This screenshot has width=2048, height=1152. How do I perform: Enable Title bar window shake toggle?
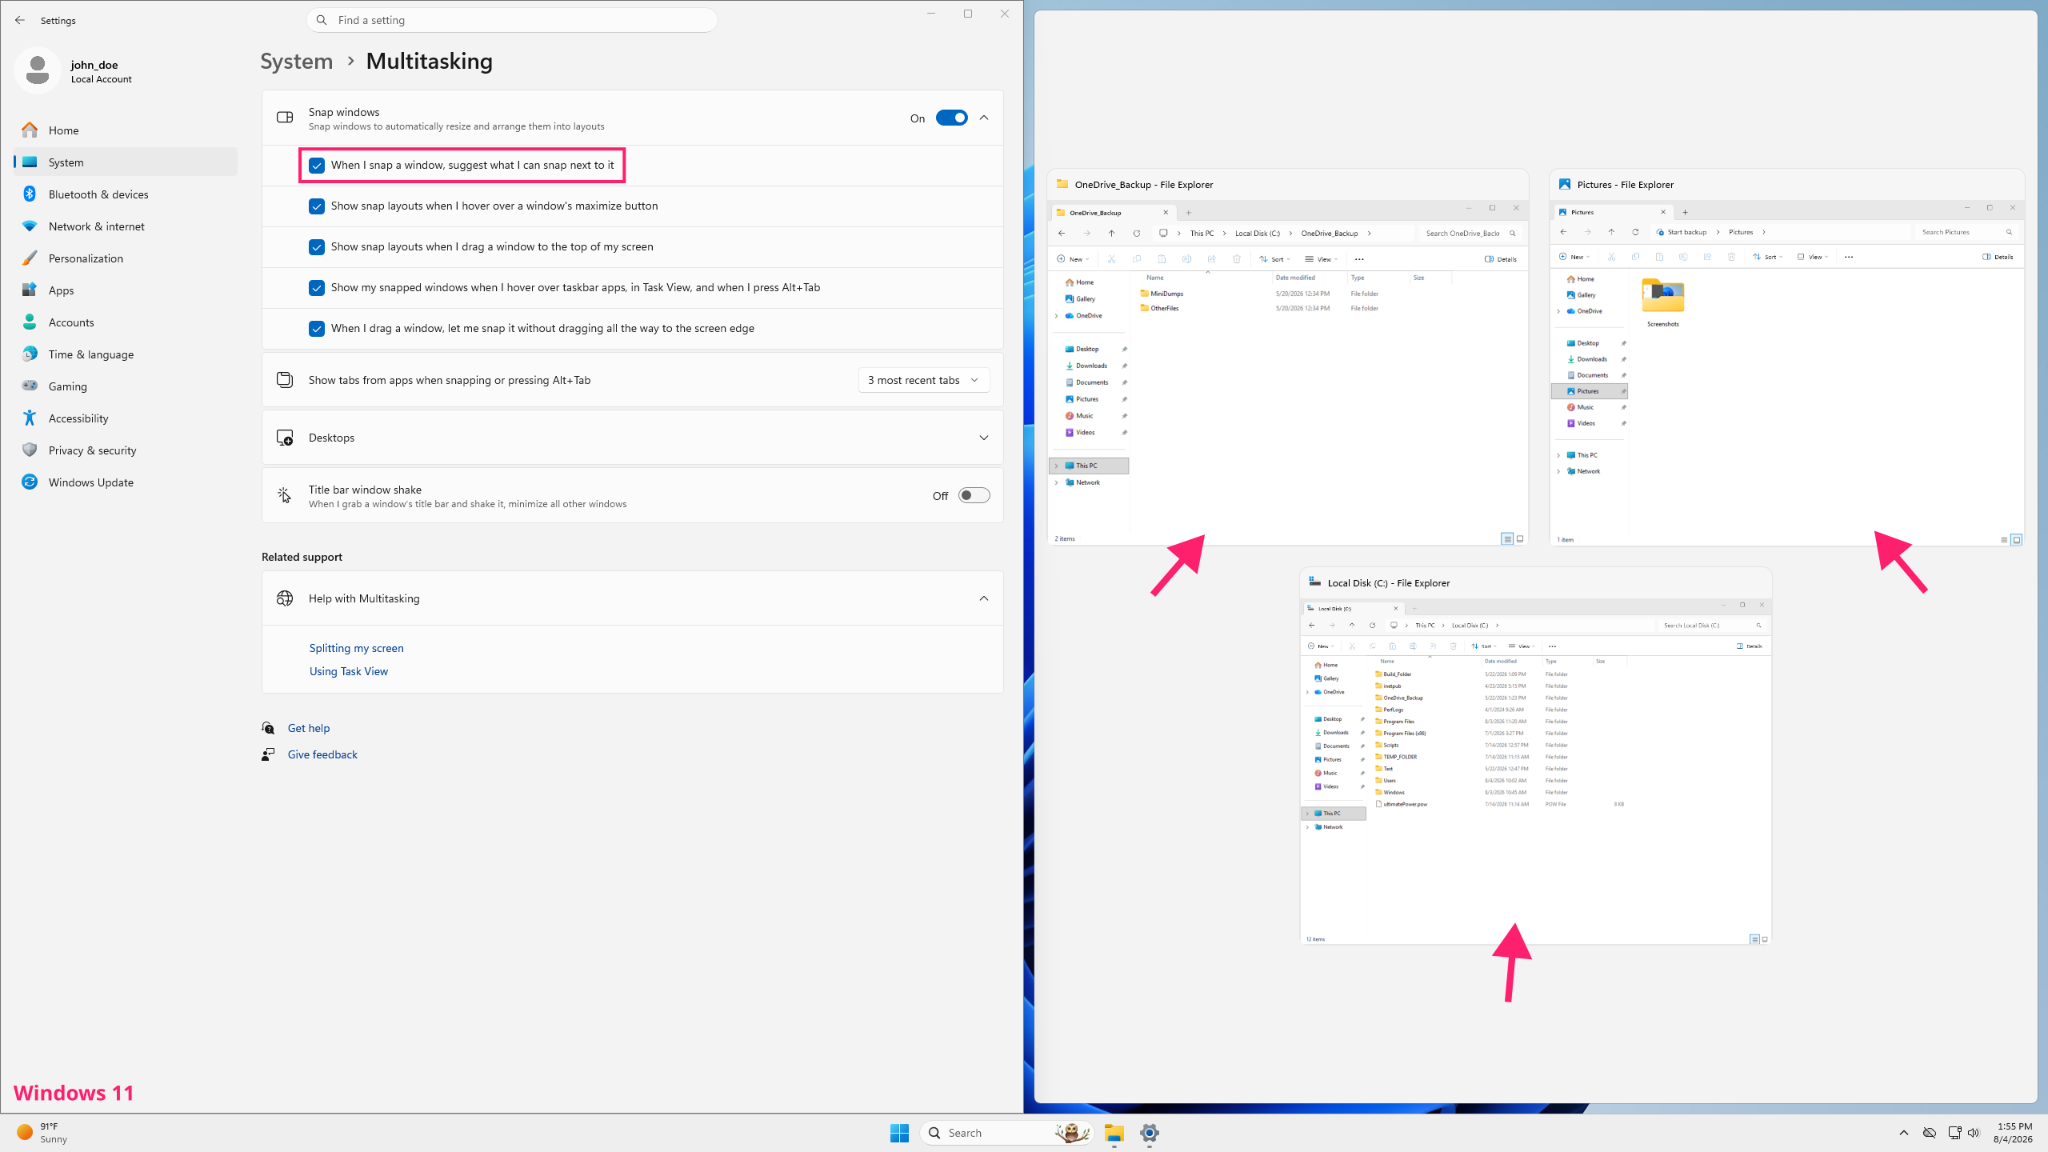(974, 496)
